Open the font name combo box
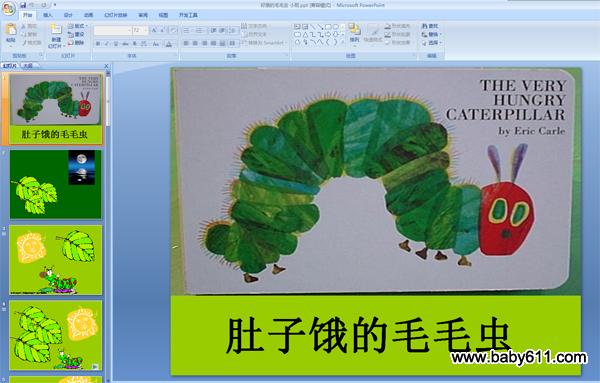 (112, 30)
